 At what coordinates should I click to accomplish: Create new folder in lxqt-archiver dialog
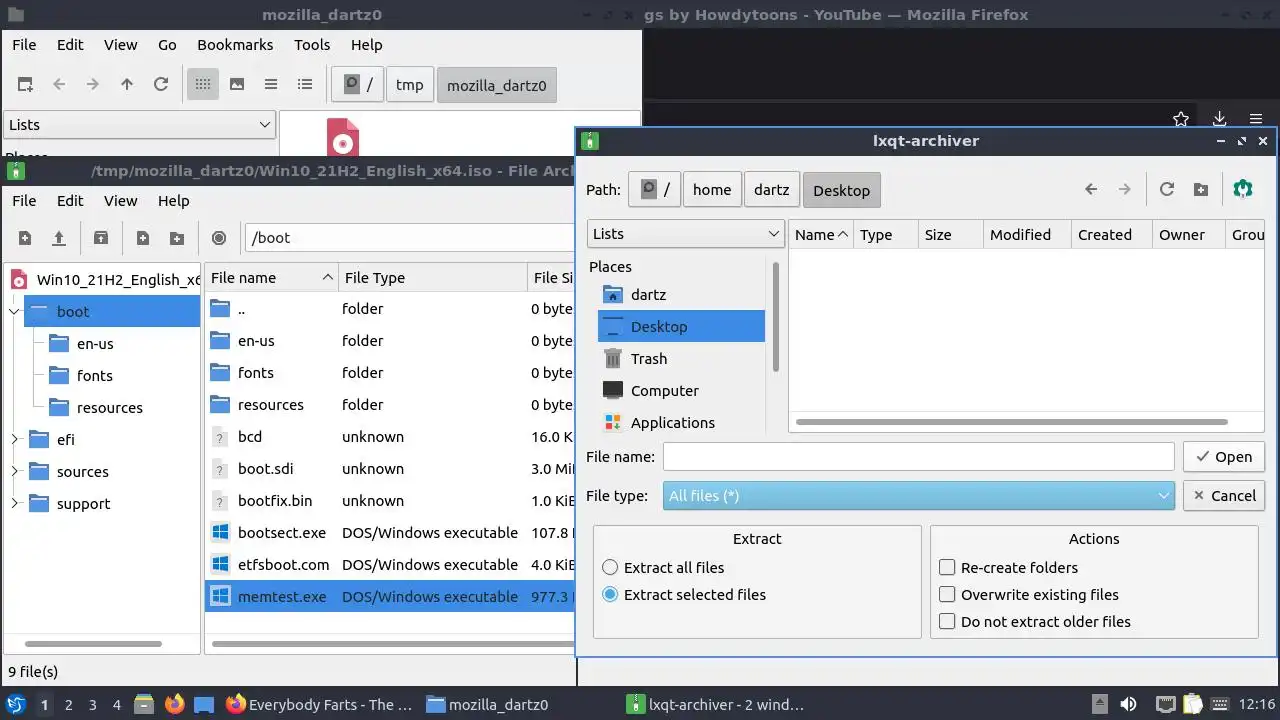tap(1201, 189)
